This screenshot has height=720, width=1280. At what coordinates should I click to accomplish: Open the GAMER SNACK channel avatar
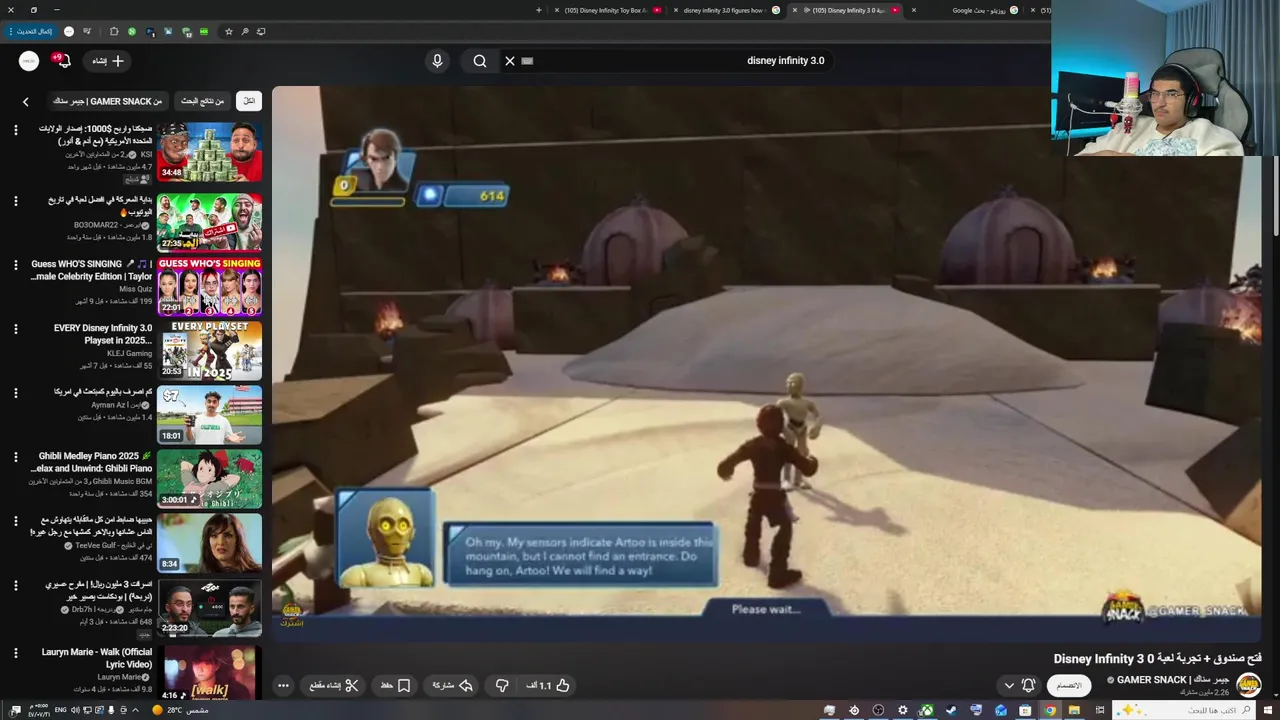click(x=1249, y=686)
